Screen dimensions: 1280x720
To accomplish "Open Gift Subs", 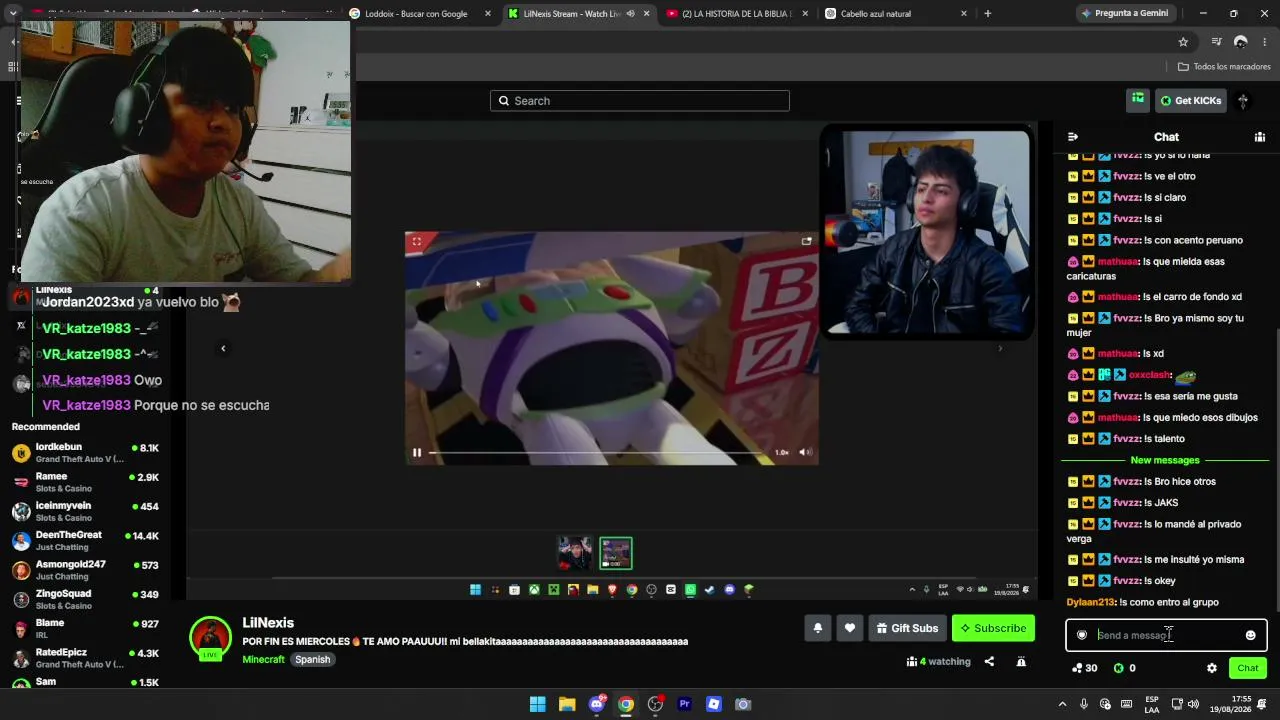I will click(x=907, y=628).
